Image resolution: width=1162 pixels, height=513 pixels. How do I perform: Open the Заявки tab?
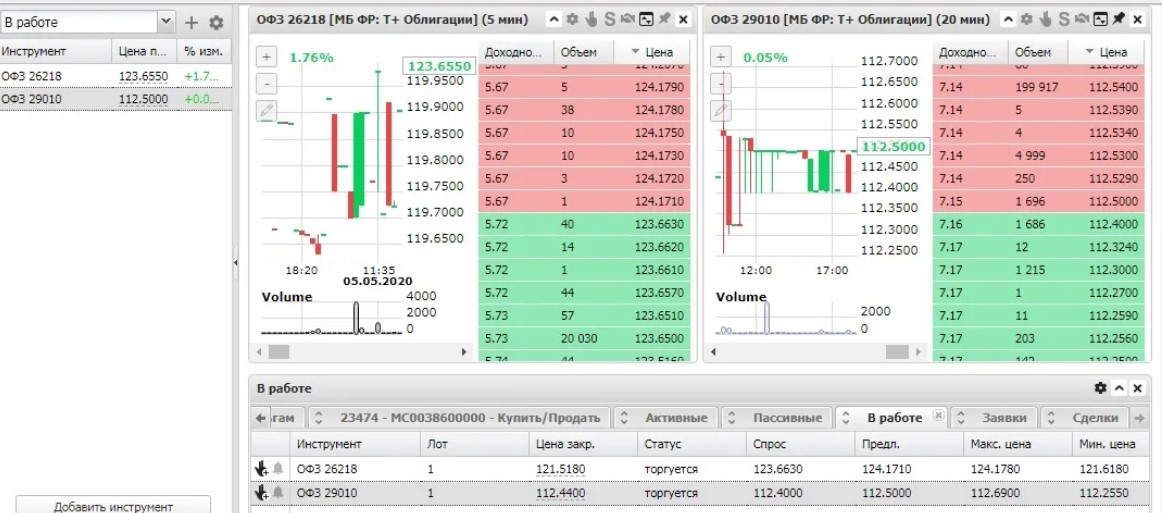coord(1003,417)
